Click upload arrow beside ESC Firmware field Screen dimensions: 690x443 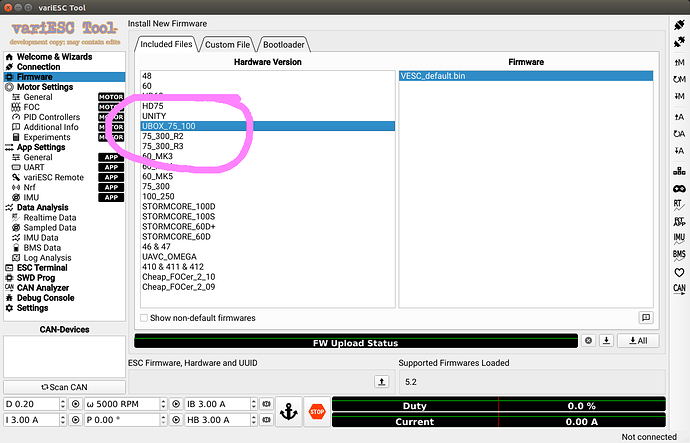point(382,381)
